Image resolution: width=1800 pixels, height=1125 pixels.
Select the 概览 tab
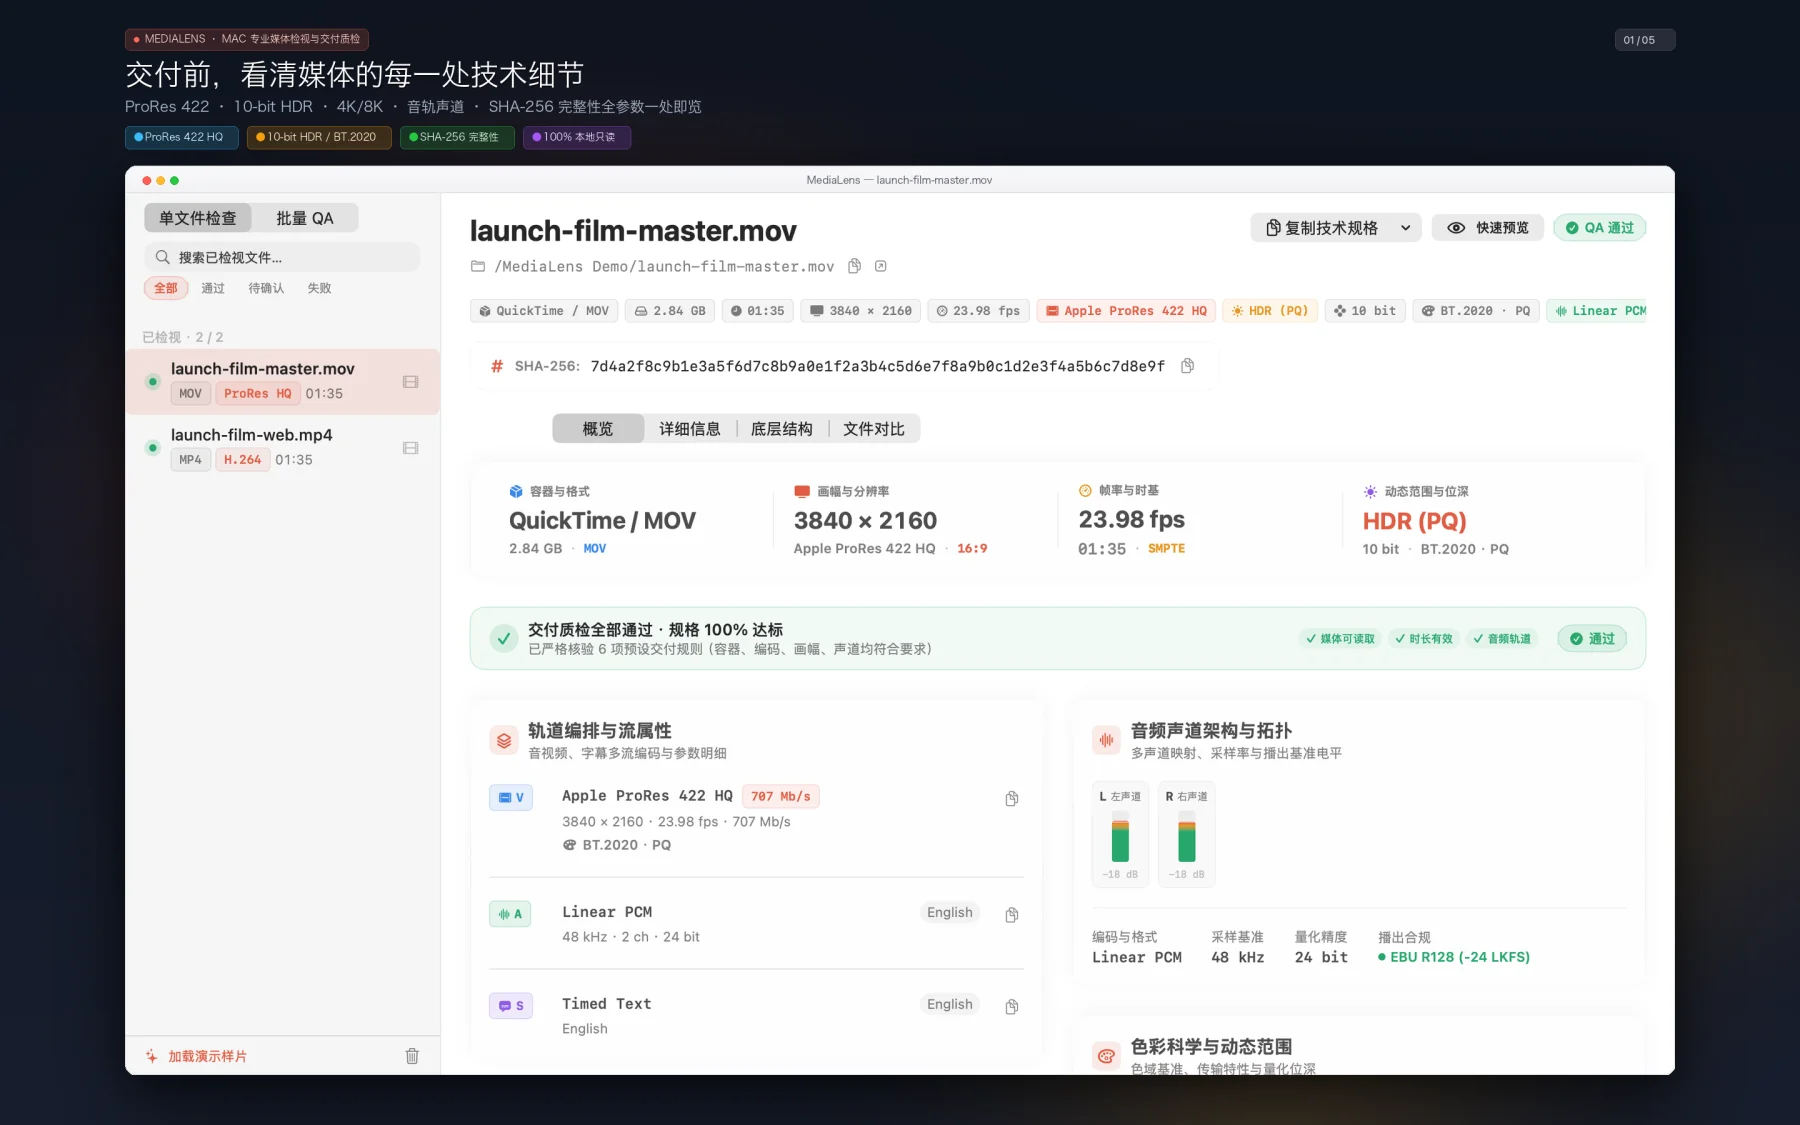pyautogui.click(x=598, y=429)
